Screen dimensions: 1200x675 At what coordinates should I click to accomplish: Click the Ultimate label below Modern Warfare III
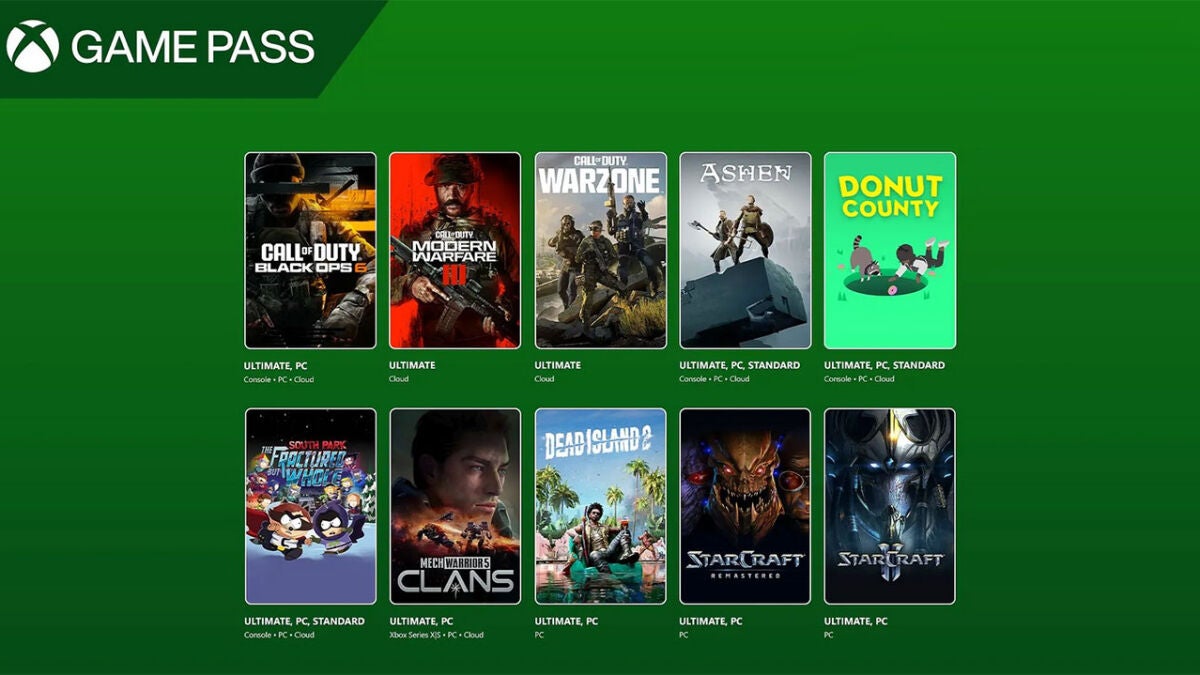point(412,366)
